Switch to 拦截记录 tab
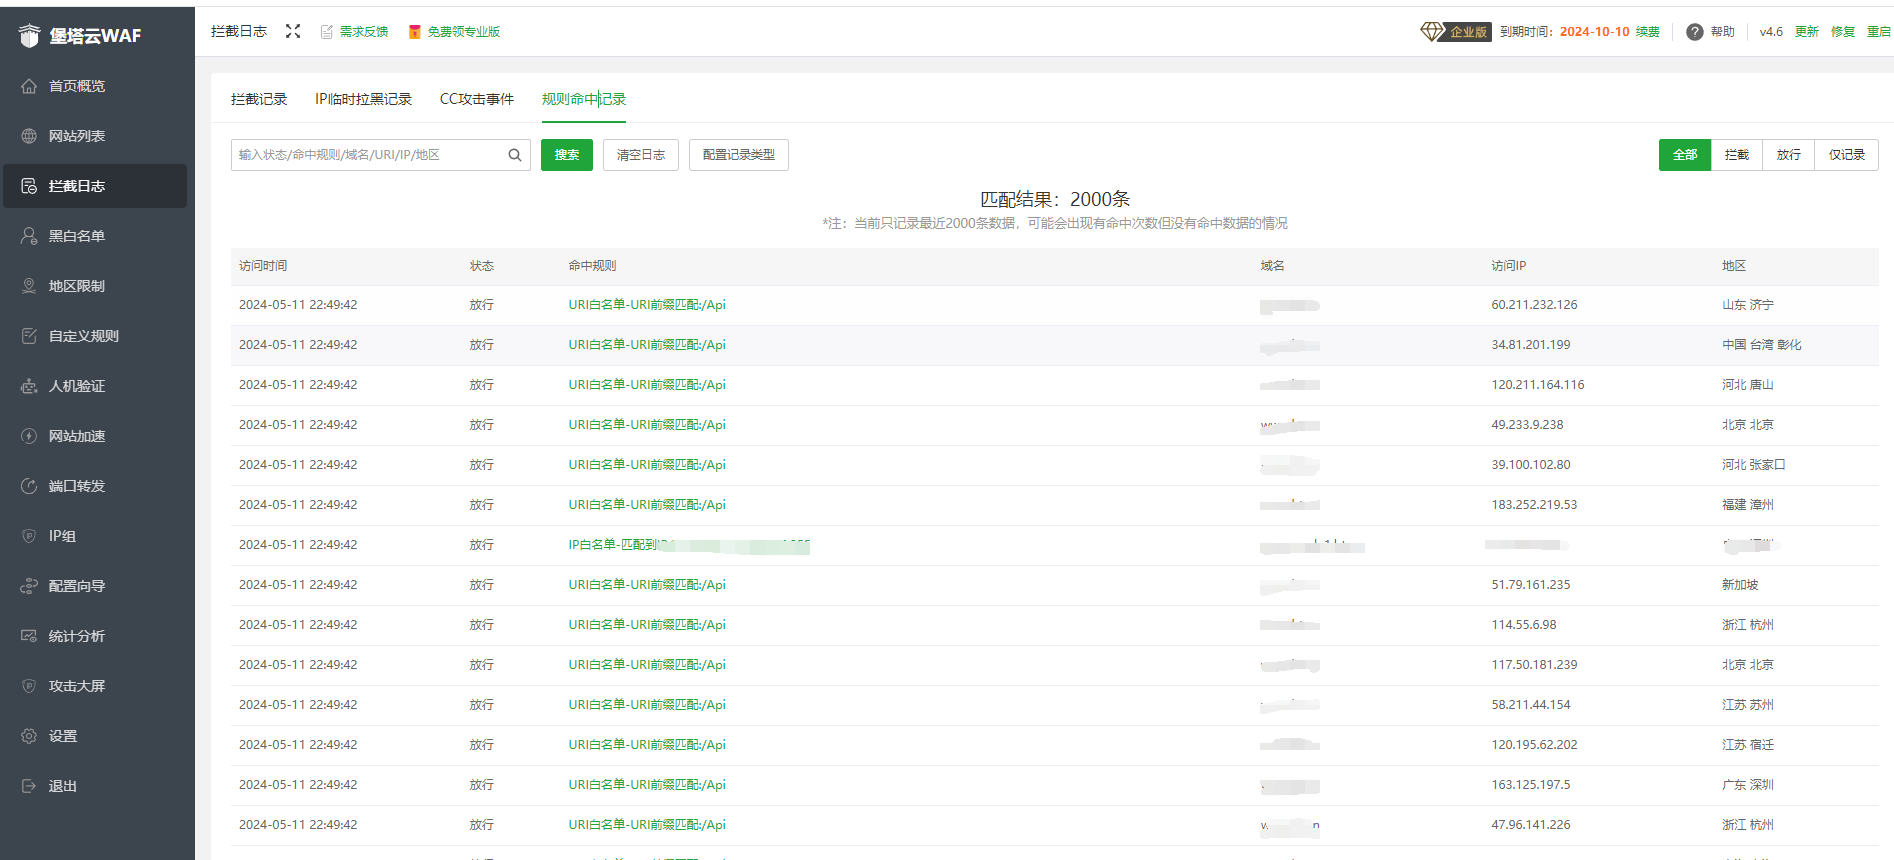This screenshot has width=1894, height=860. (x=259, y=99)
